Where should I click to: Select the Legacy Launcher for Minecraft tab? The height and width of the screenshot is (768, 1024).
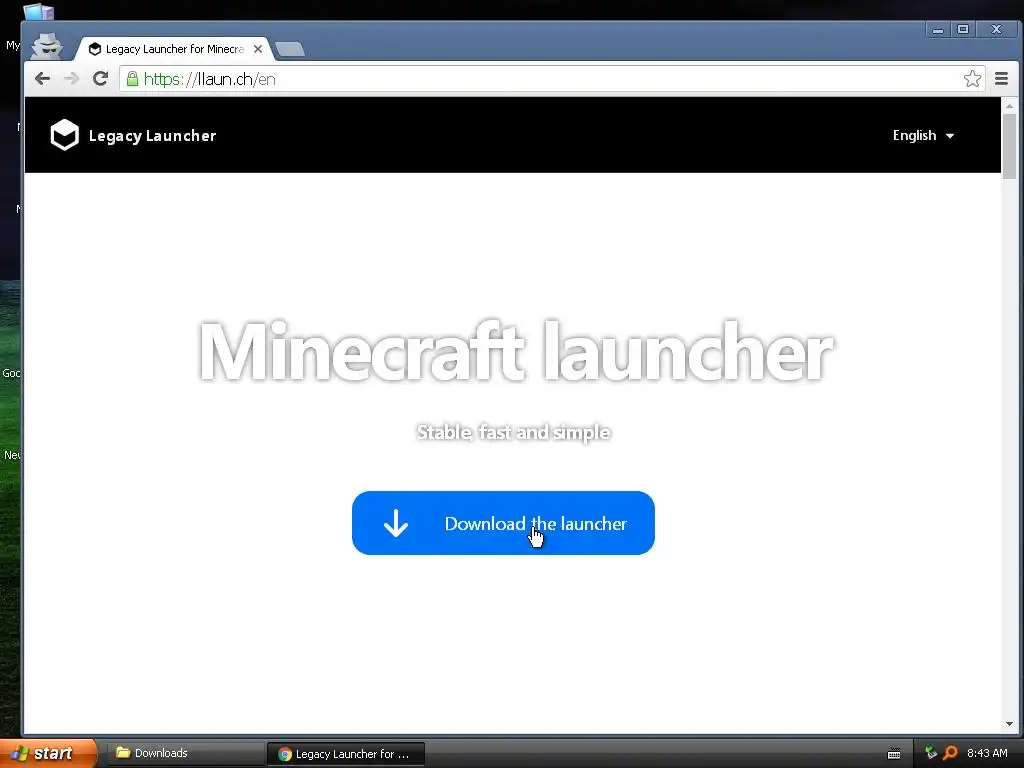[x=174, y=49]
